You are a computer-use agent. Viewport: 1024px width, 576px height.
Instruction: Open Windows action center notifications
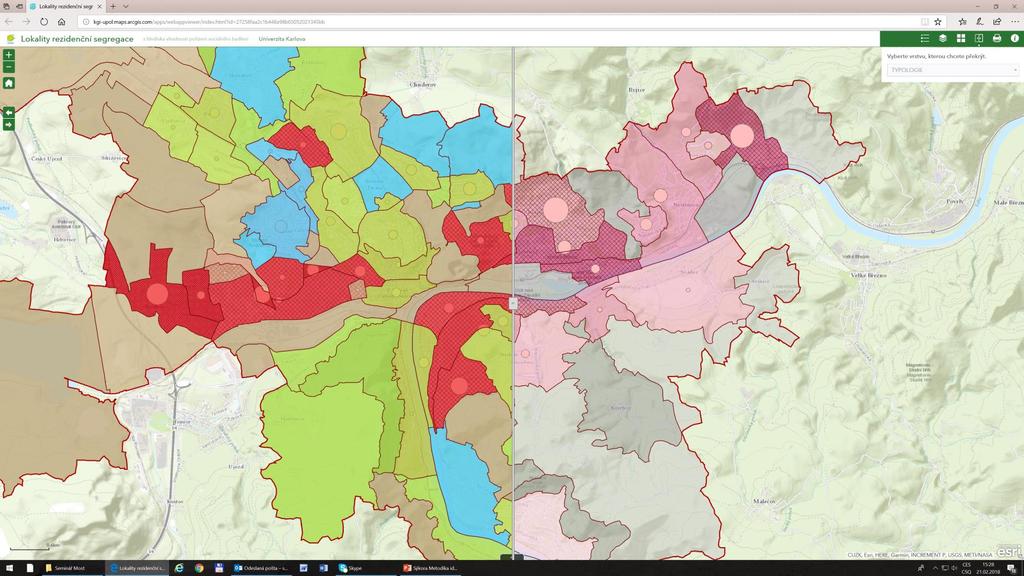1011,568
